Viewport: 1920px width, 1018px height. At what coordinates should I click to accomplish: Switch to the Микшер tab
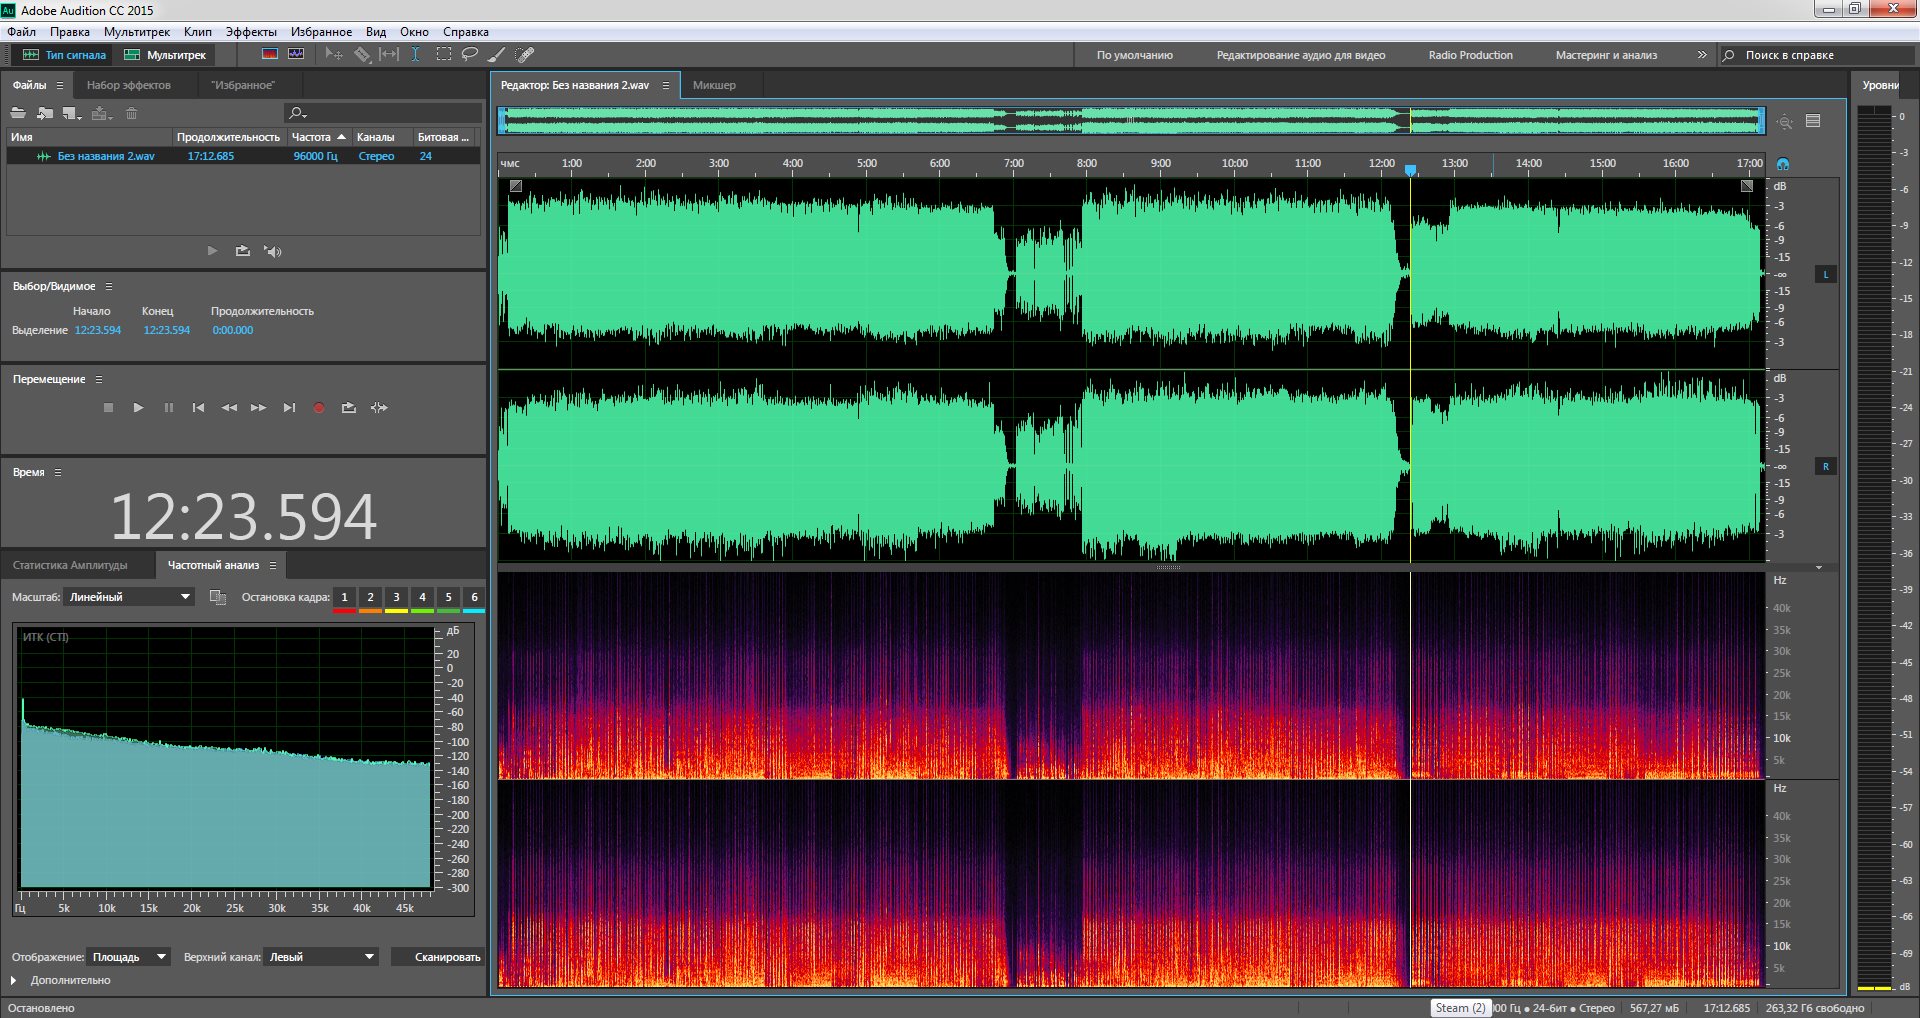click(714, 85)
